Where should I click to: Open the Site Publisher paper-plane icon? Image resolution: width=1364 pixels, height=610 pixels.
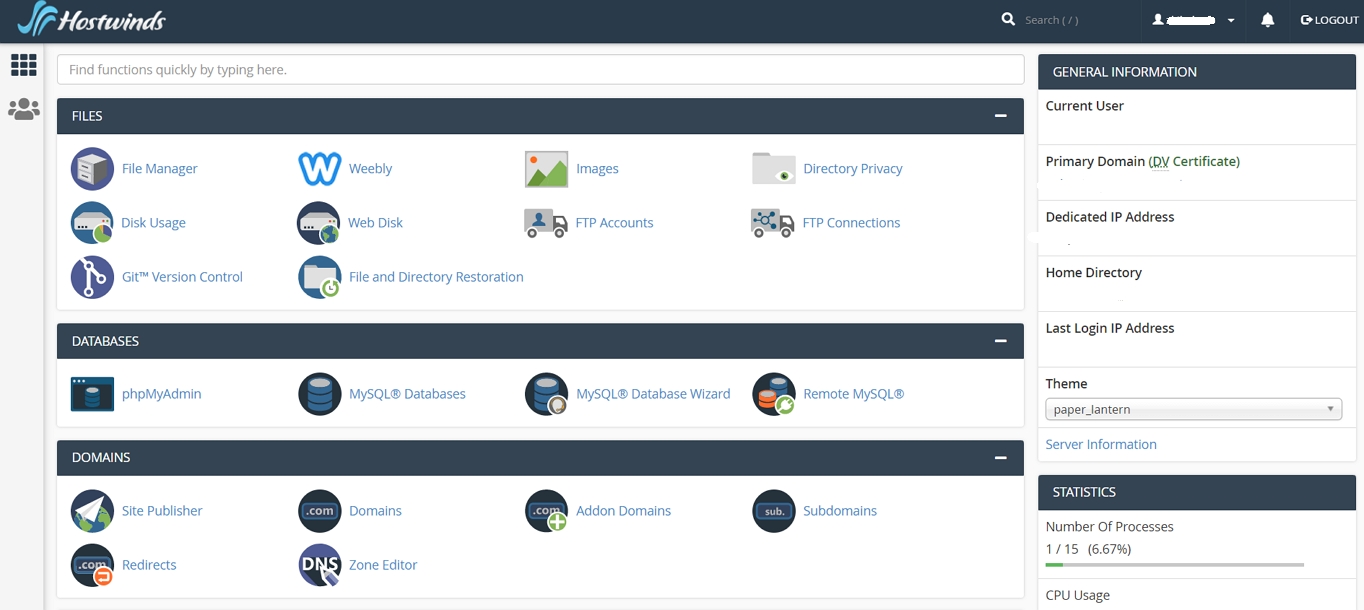pyautogui.click(x=92, y=511)
